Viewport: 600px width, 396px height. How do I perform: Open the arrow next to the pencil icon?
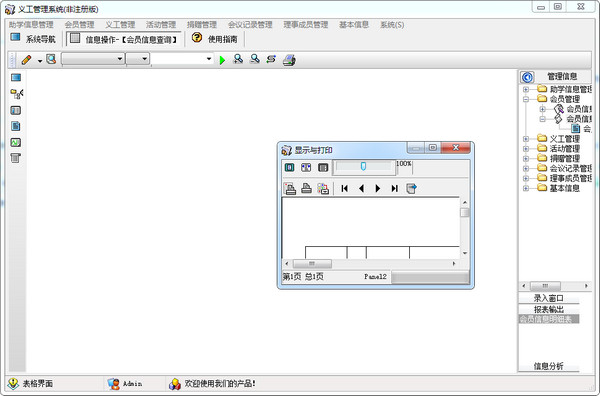(40, 60)
